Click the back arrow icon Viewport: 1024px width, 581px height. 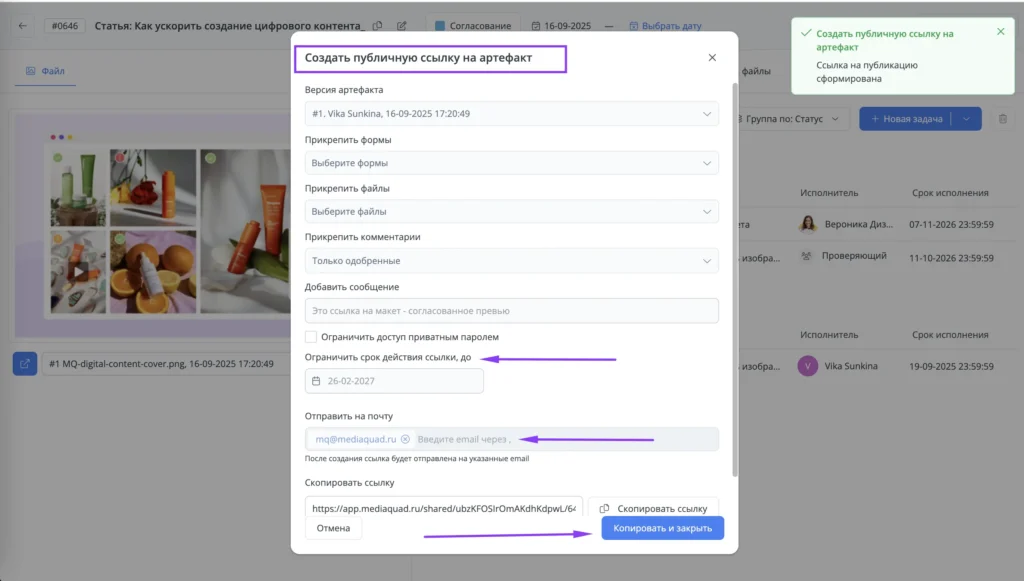click(x=23, y=25)
